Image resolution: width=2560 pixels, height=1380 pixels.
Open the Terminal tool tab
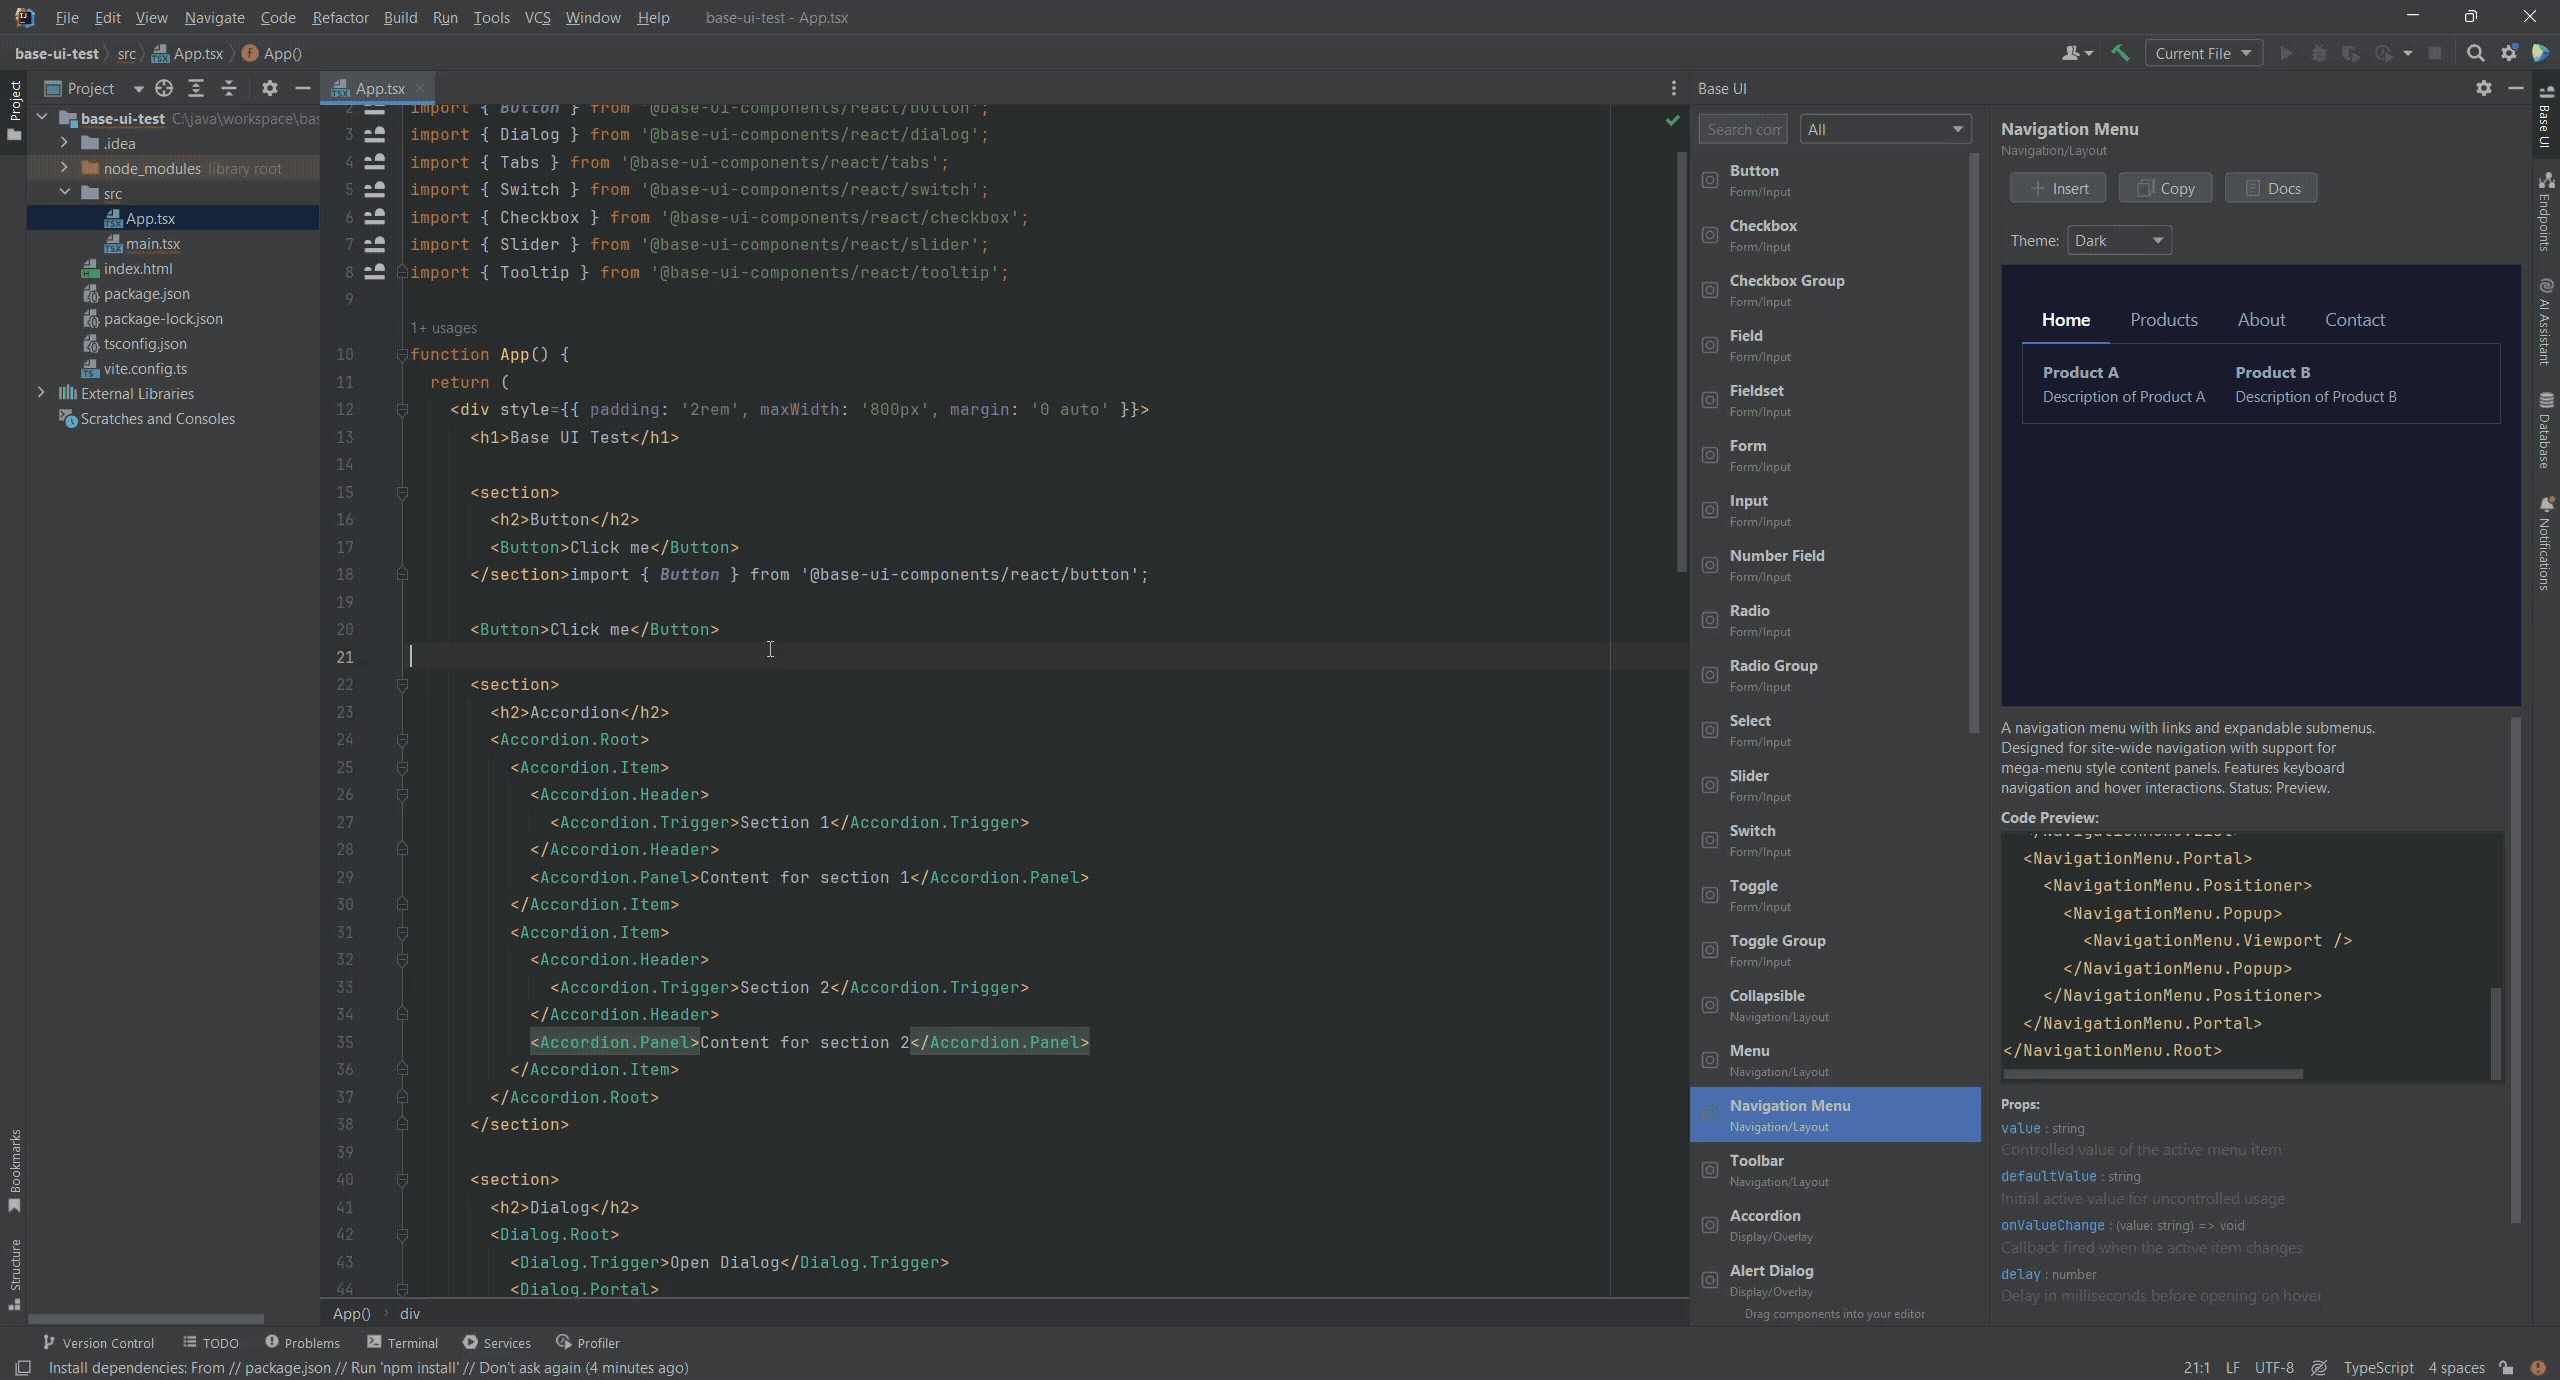point(402,1342)
